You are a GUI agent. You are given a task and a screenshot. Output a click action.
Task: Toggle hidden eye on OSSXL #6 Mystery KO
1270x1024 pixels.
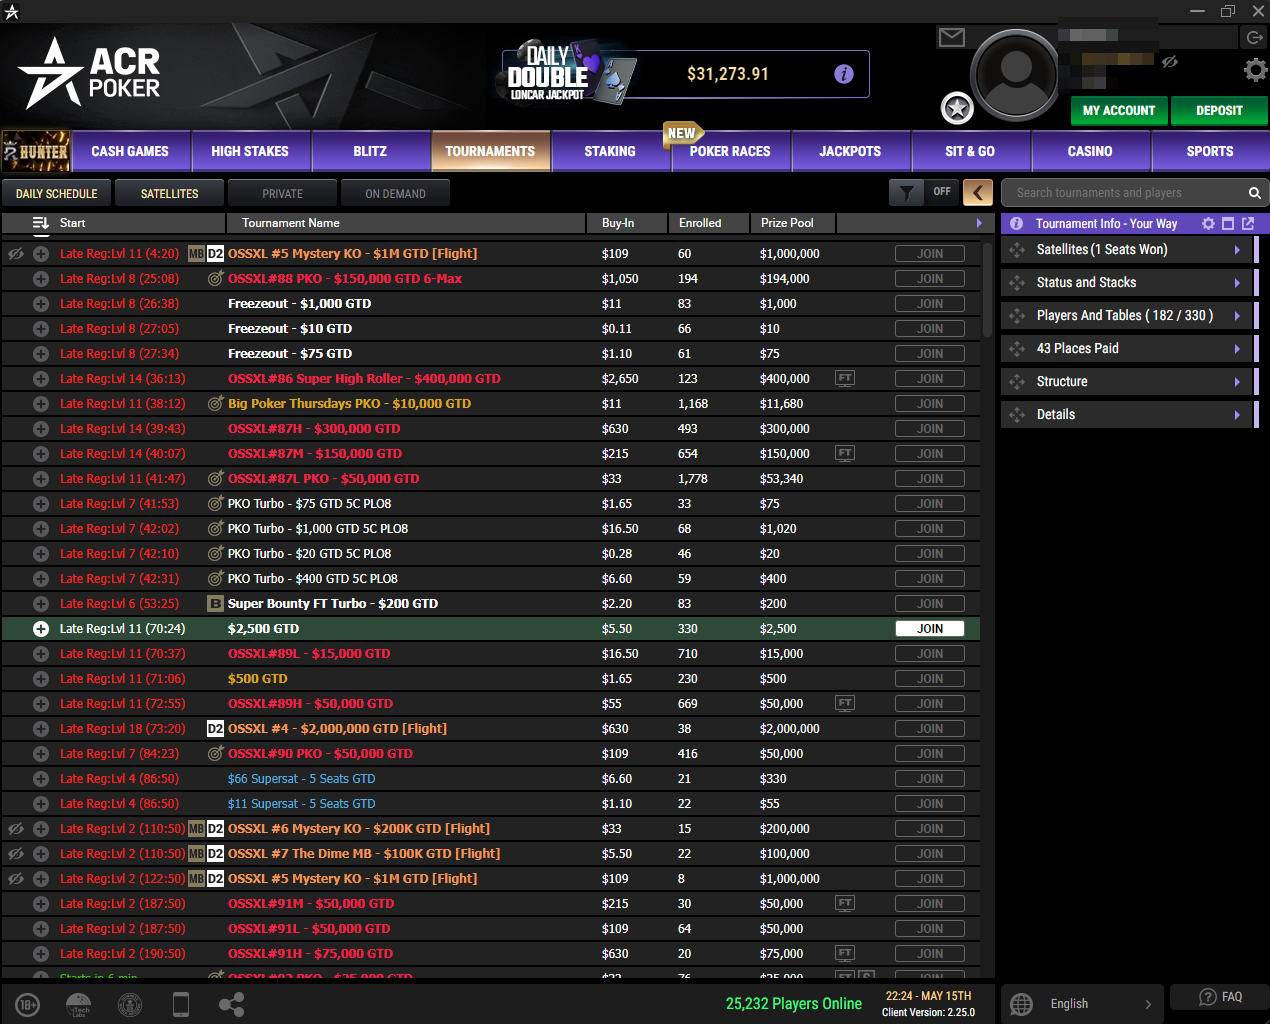pyautogui.click(x=16, y=829)
